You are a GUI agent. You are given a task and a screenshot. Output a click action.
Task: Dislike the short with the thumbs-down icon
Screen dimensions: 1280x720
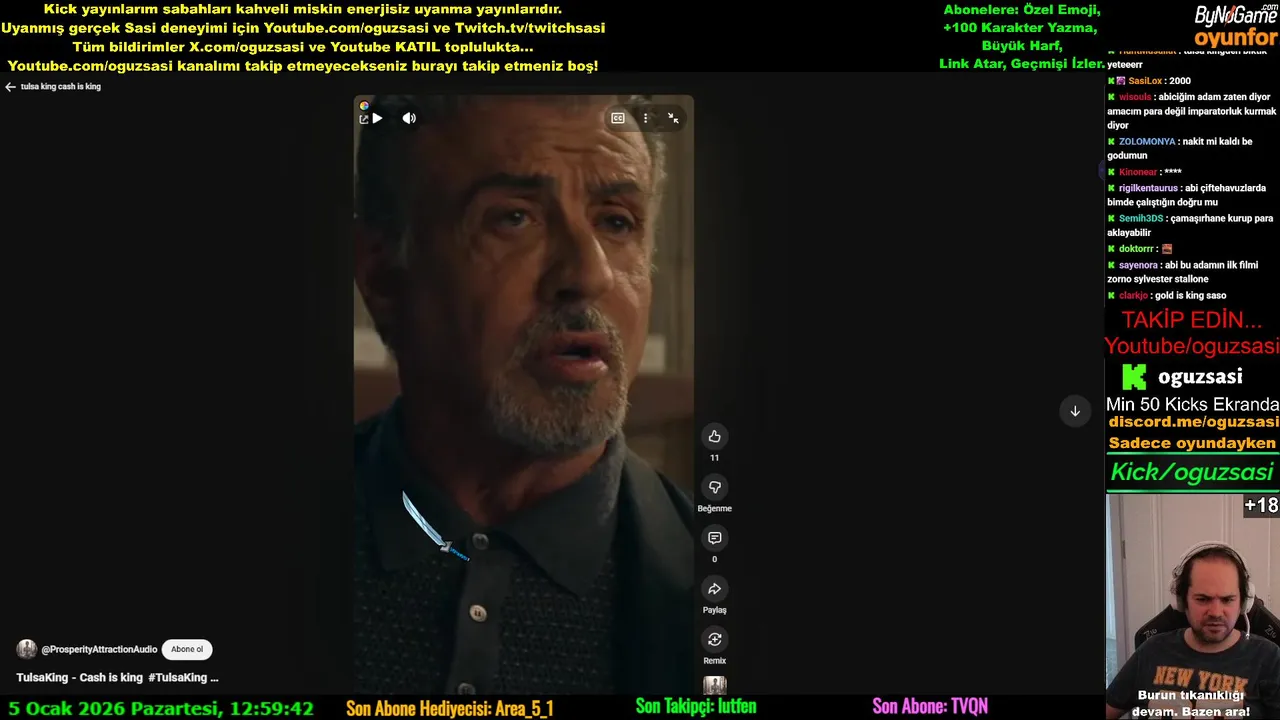714,487
